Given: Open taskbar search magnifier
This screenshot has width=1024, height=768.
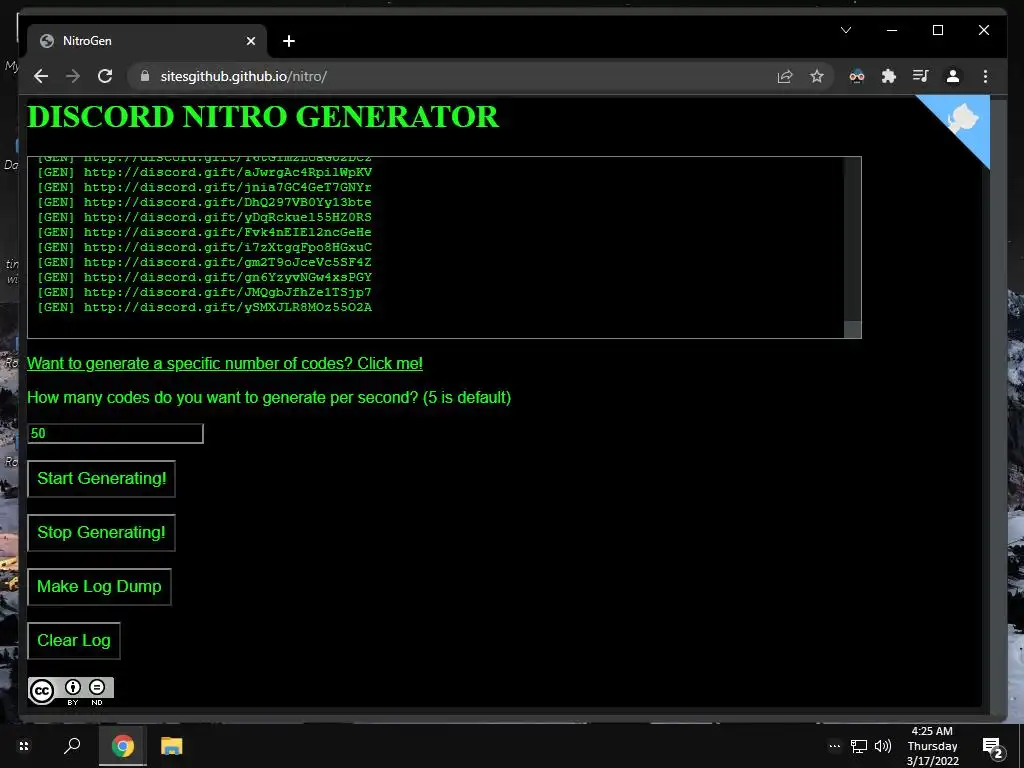Looking at the screenshot, I should click(x=72, y=746).
